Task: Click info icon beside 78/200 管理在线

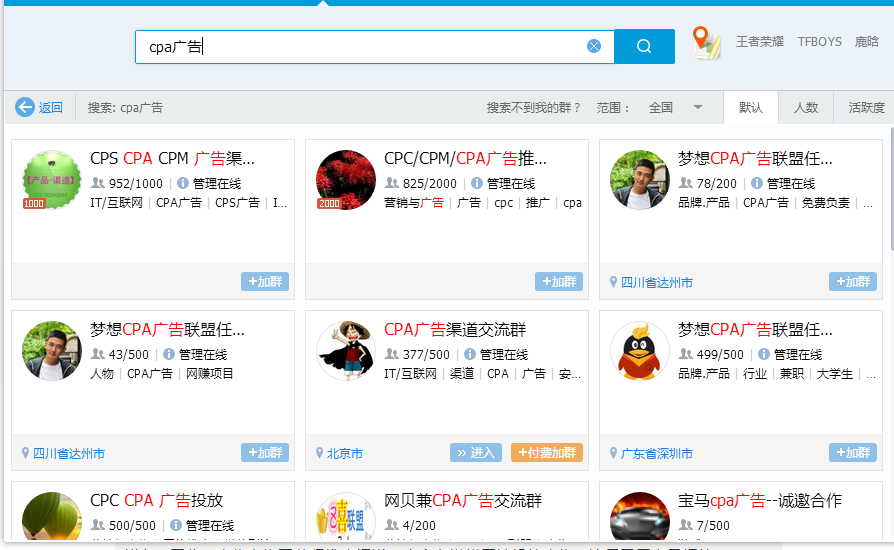Action: tap(757, 183)
